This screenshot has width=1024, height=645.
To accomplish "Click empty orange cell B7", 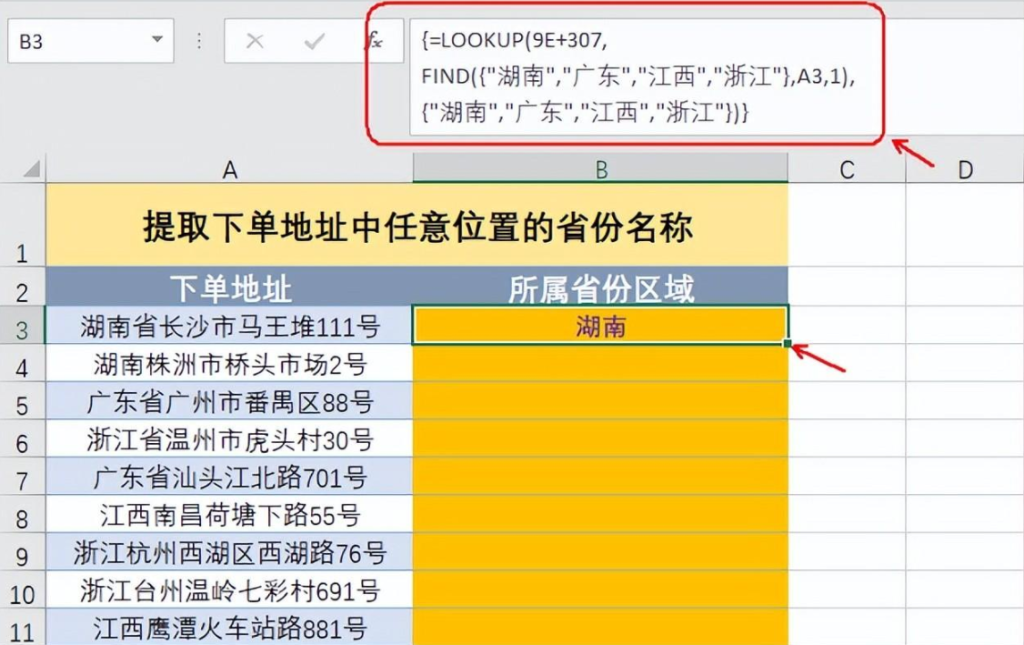I will [x=601, y=477].
